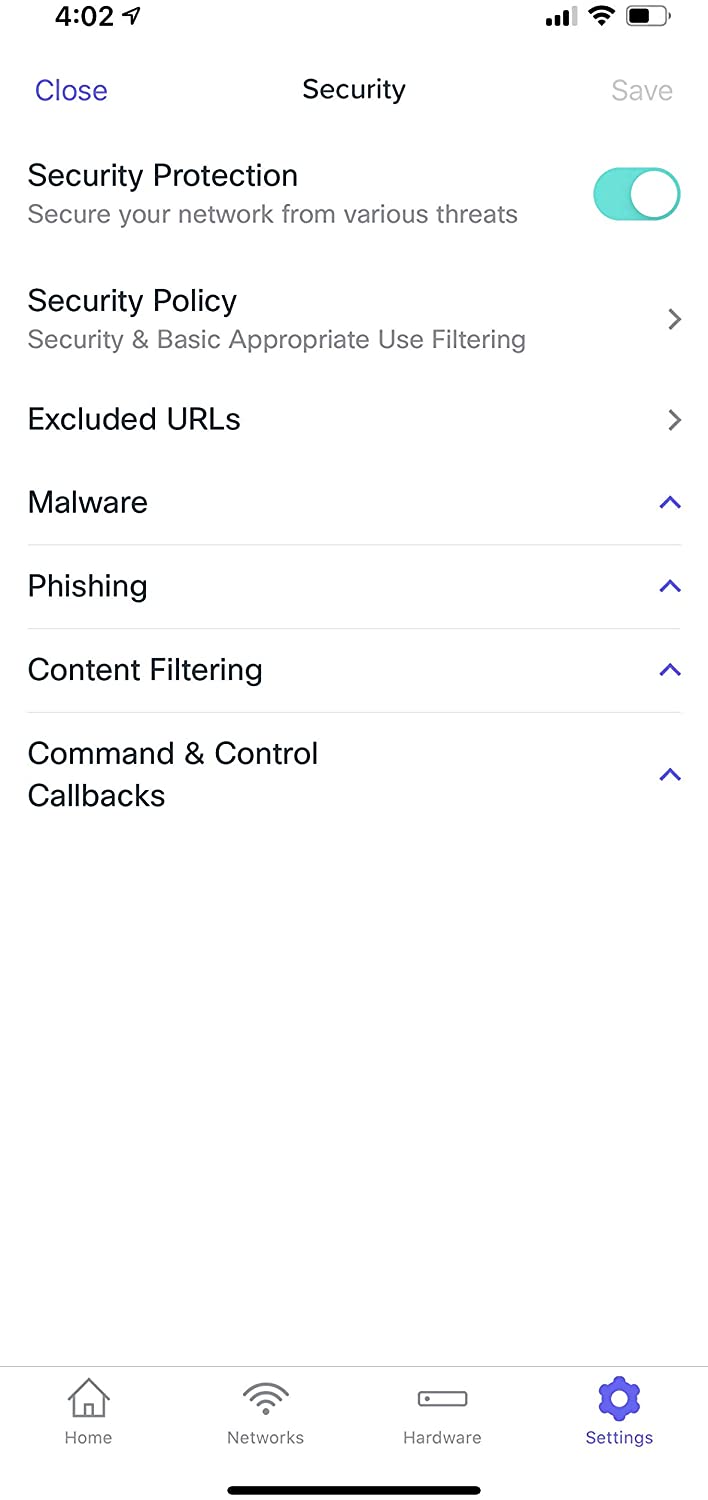Image resolution: width=708 pixels, height=1500 pixels.
Task: Tap Close to dismiss Security screen
Action: point(71,90)
